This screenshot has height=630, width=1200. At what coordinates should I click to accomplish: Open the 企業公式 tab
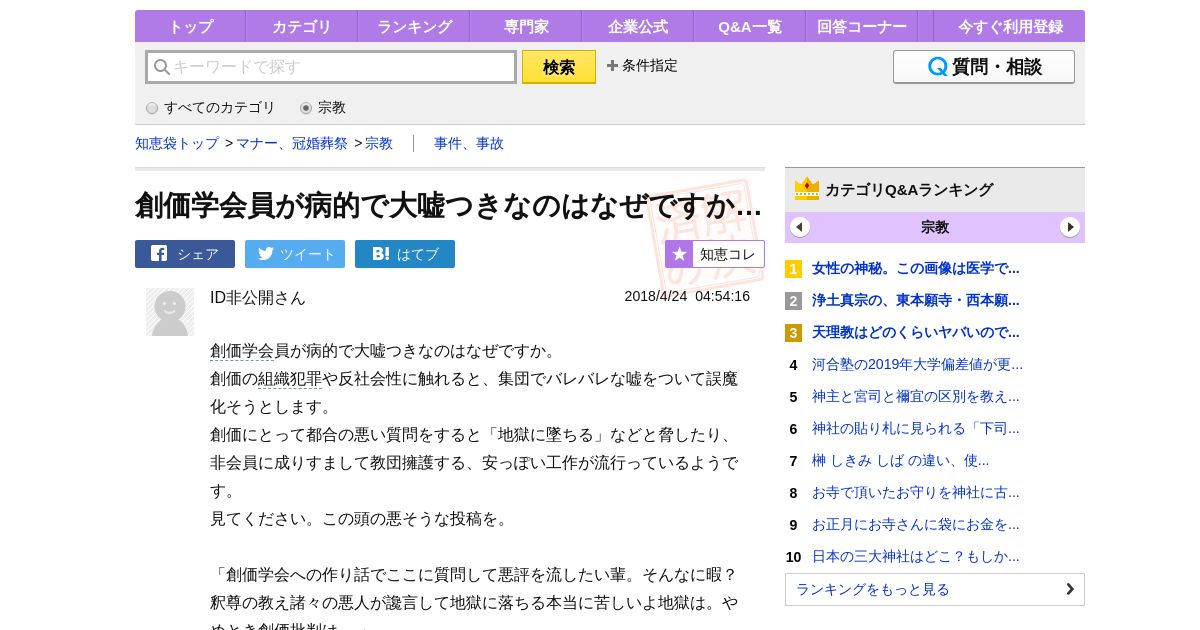(x=638, y=26)
